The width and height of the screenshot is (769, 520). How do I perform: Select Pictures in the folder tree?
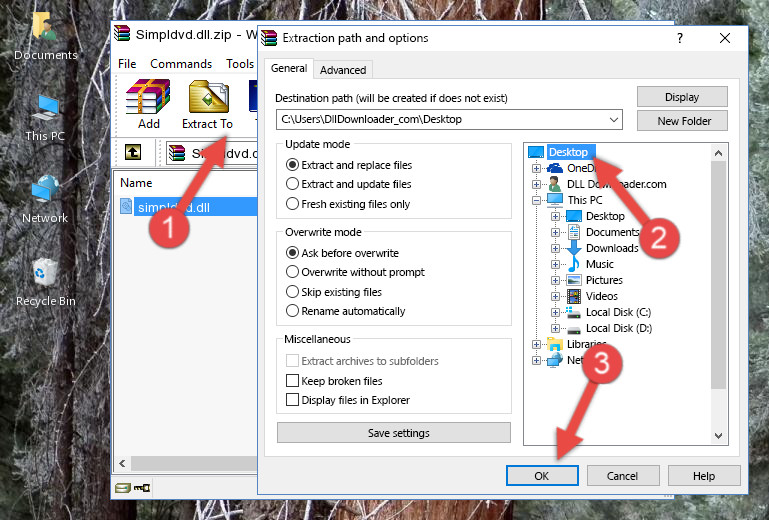pos(604,280)
